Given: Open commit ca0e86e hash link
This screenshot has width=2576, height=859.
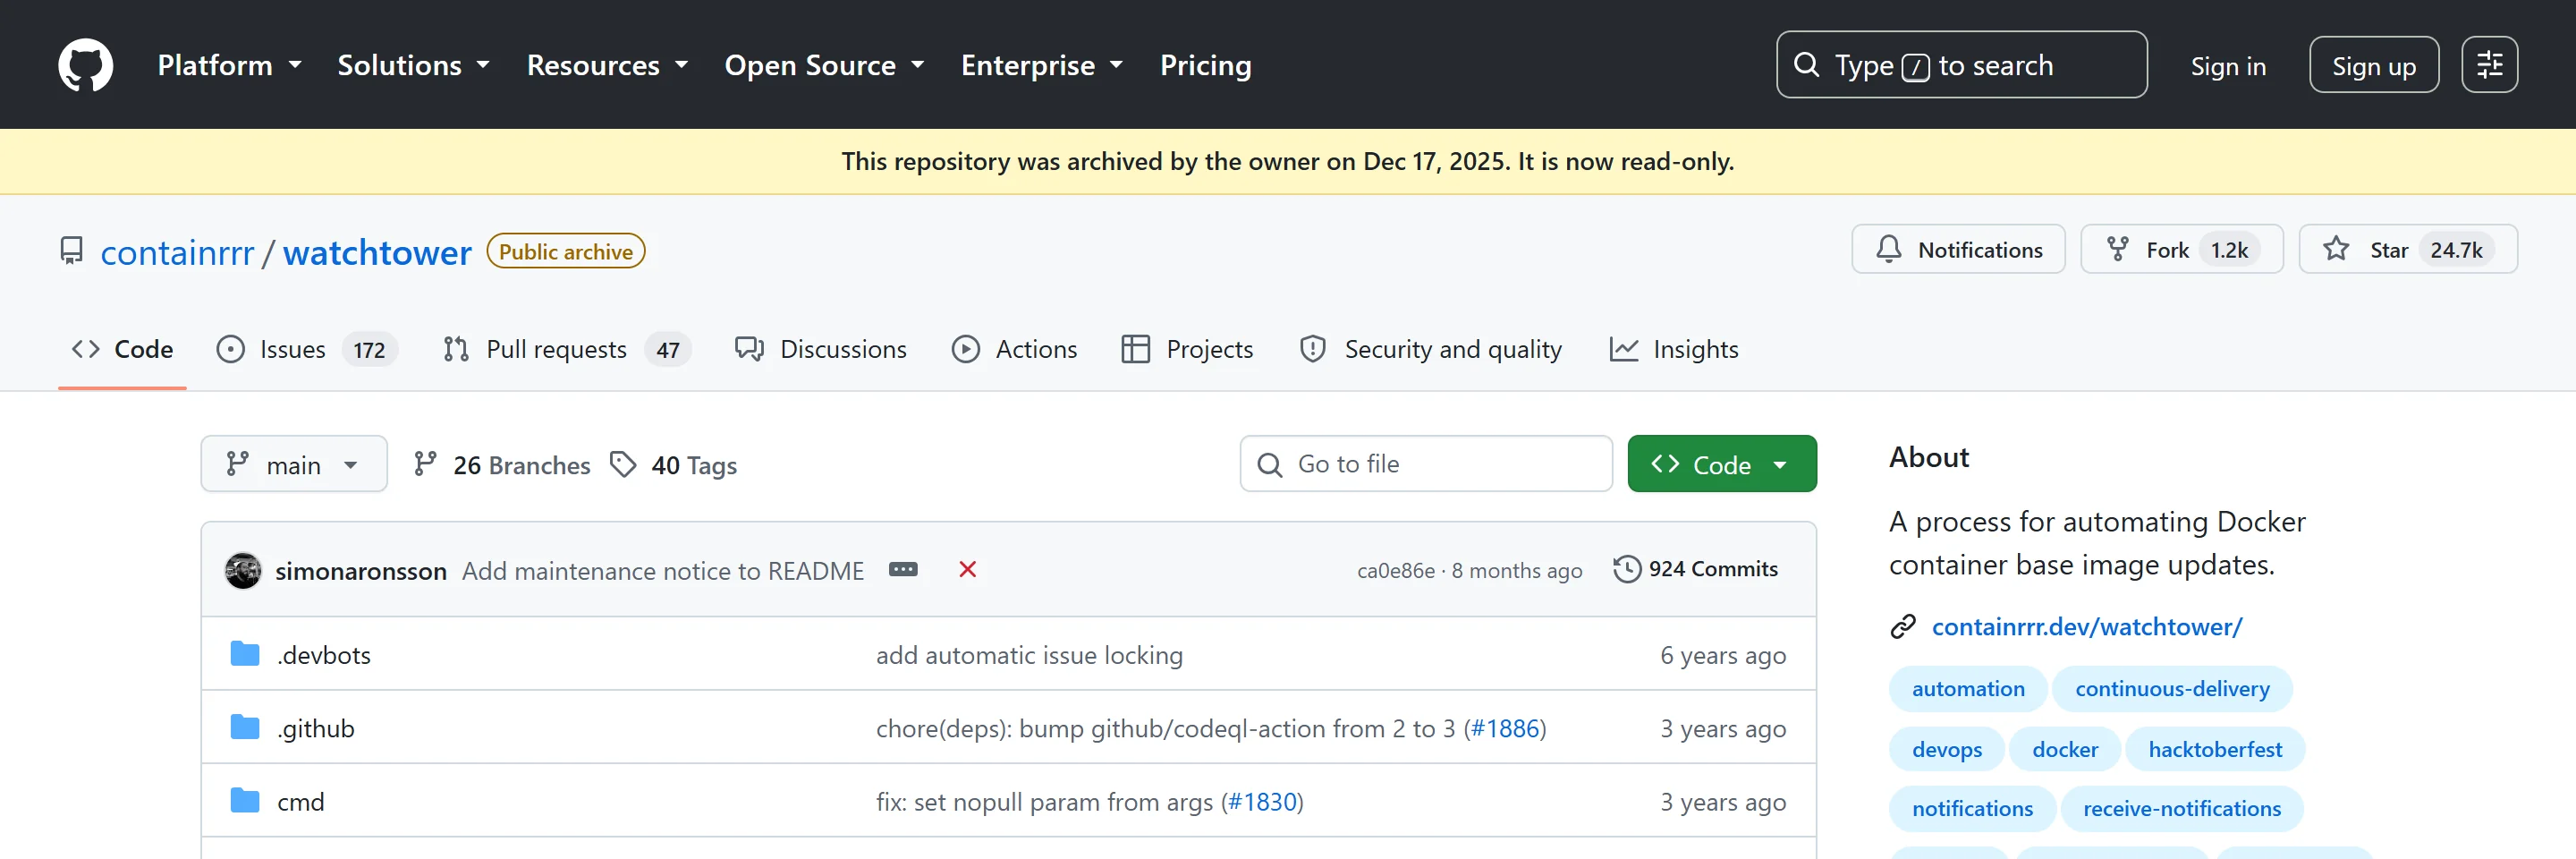Looking at the screenshot, I should click(1395, 571).
